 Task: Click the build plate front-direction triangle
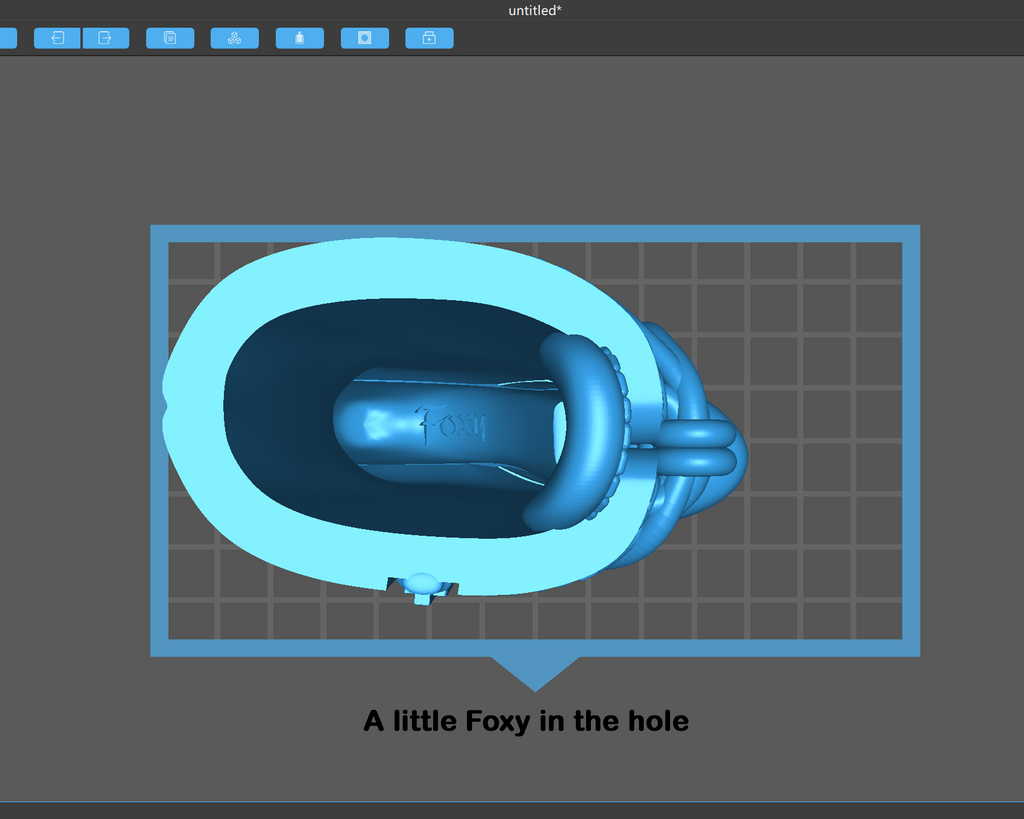pos(535,673)
